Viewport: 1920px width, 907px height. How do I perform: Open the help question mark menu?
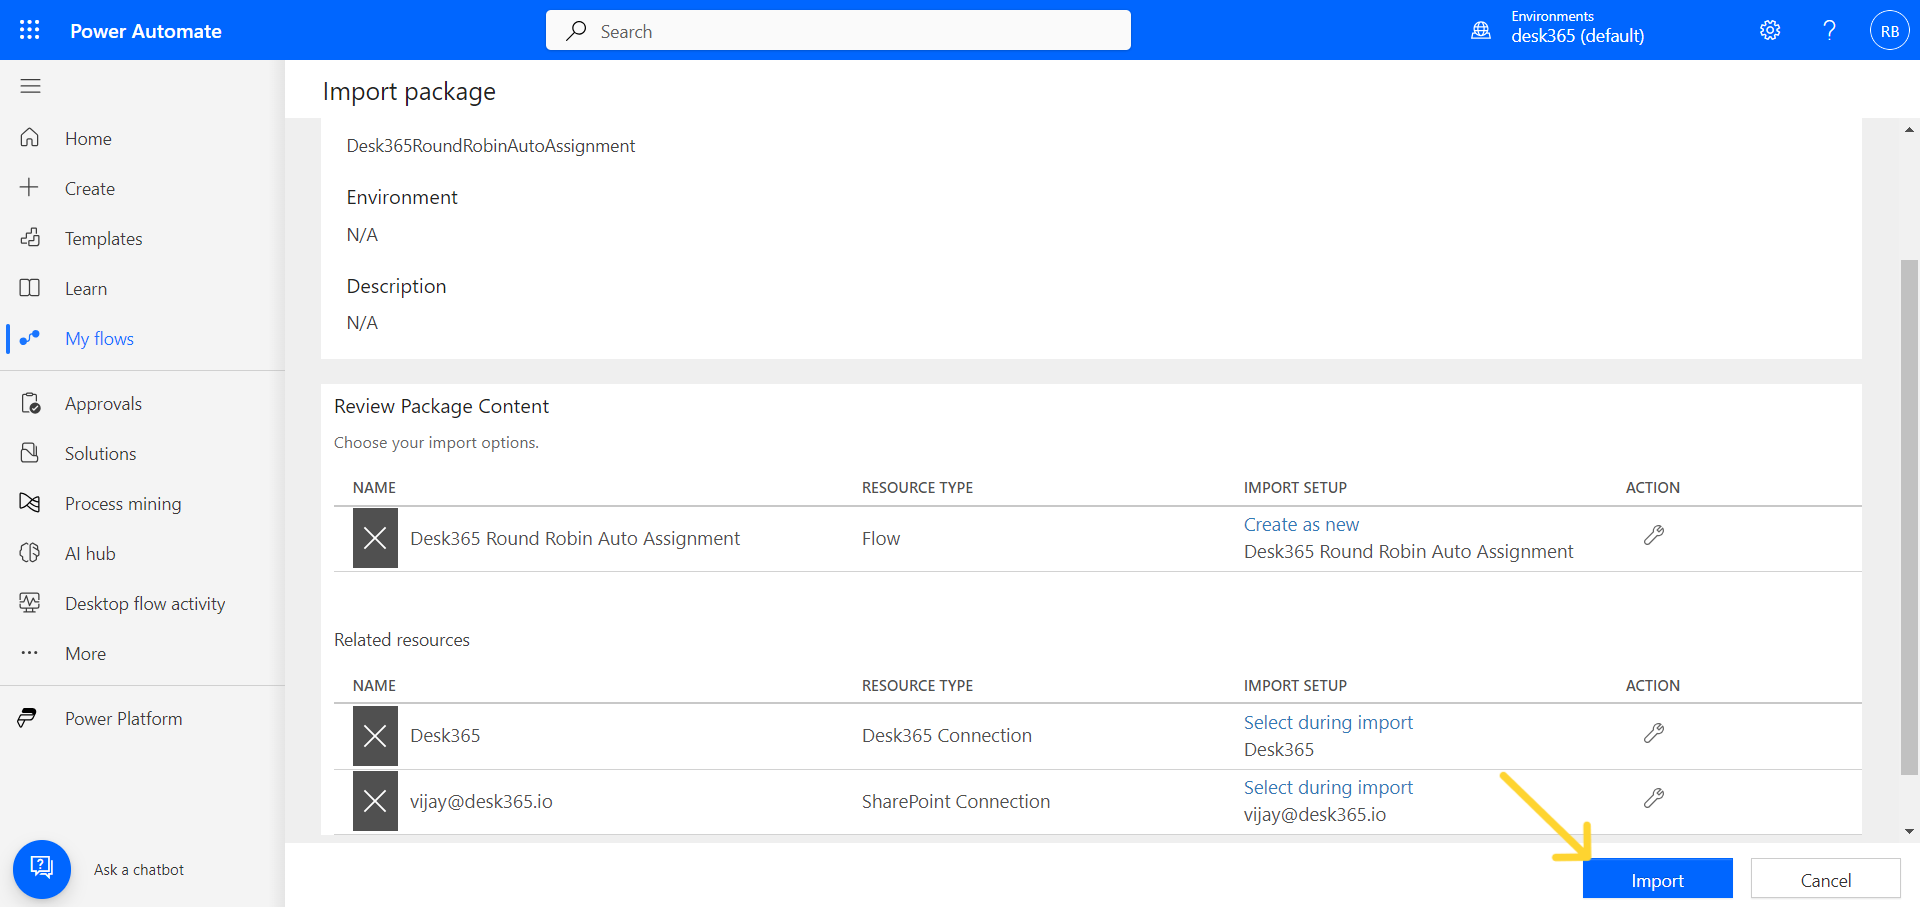click(x=1829, y=30)
